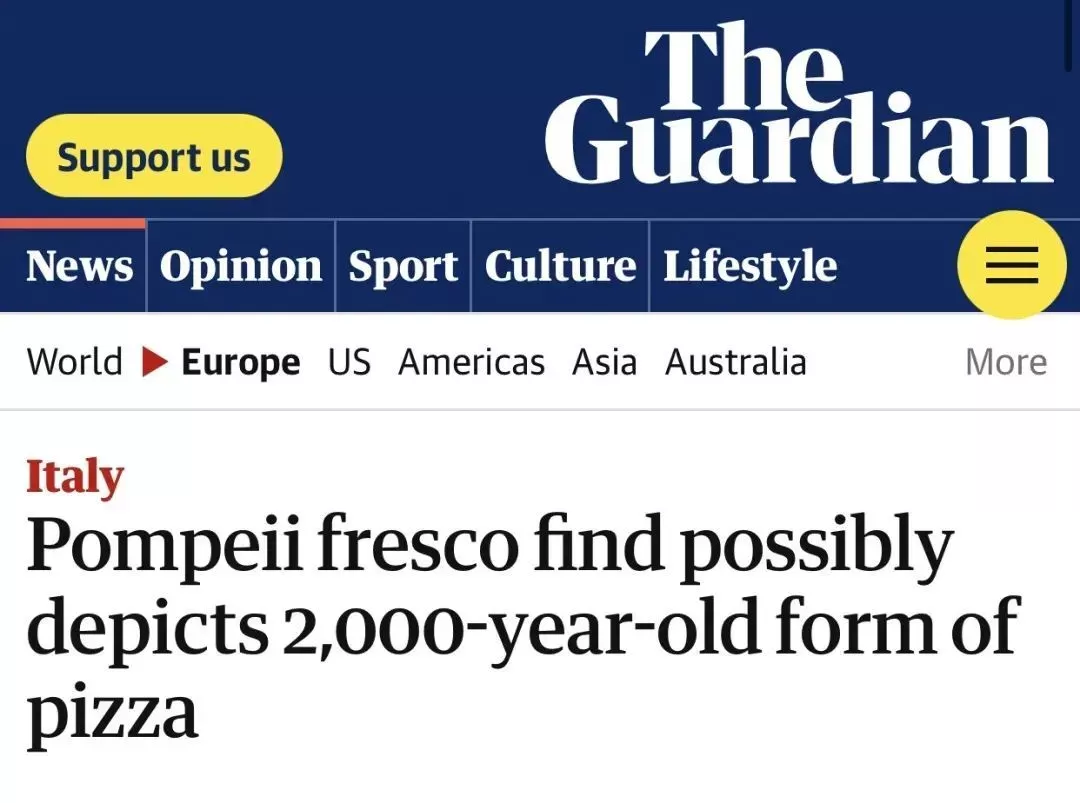
Task: Click The Guardian logo
Action: pos(799,102)
